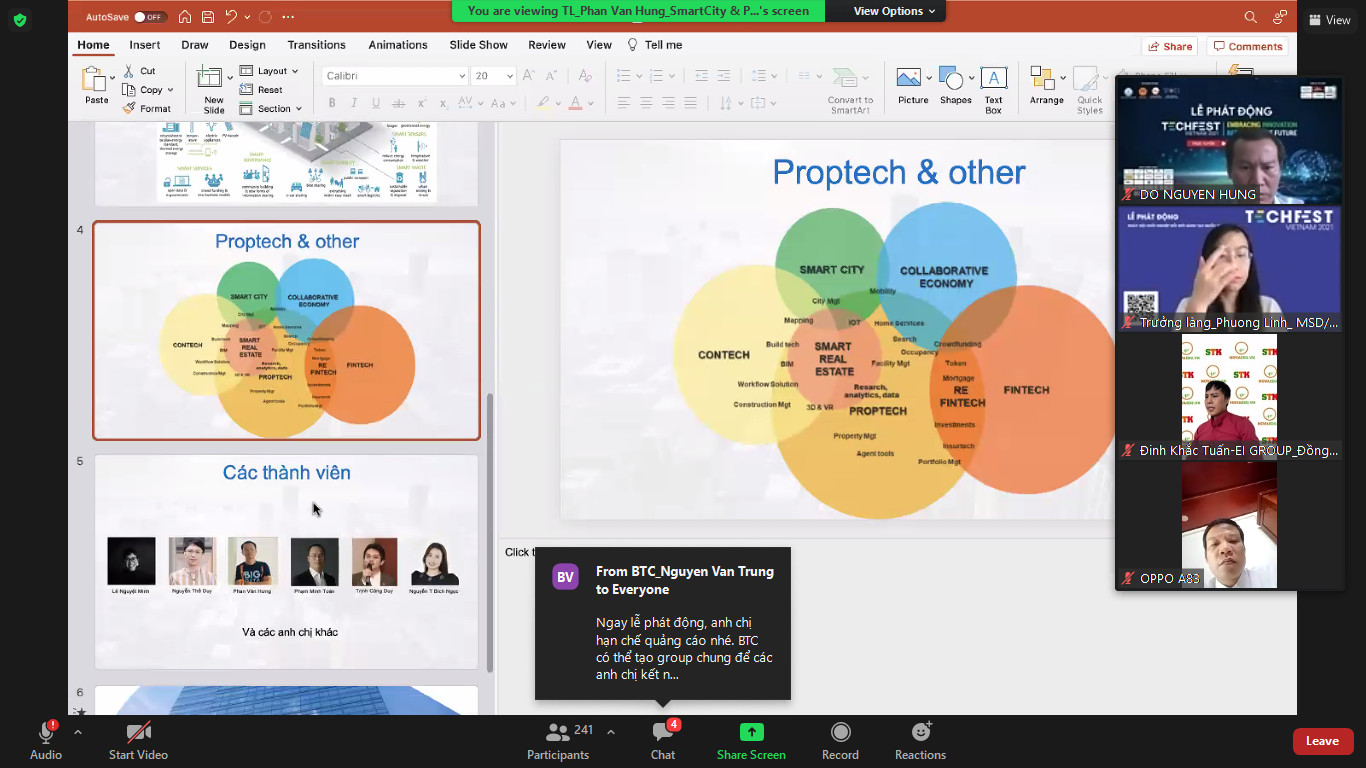Screen dimensions: 1366x768
Task: Click the Save icon in title bar
Action: pyautogui.click(x=208, y=17)
